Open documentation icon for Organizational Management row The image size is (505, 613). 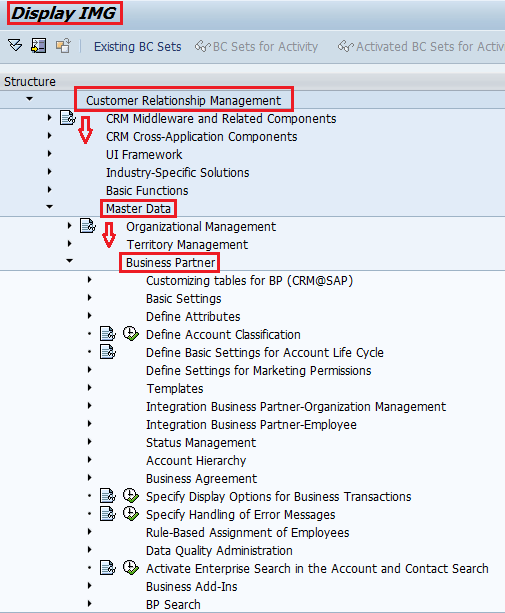click(88, 226)
